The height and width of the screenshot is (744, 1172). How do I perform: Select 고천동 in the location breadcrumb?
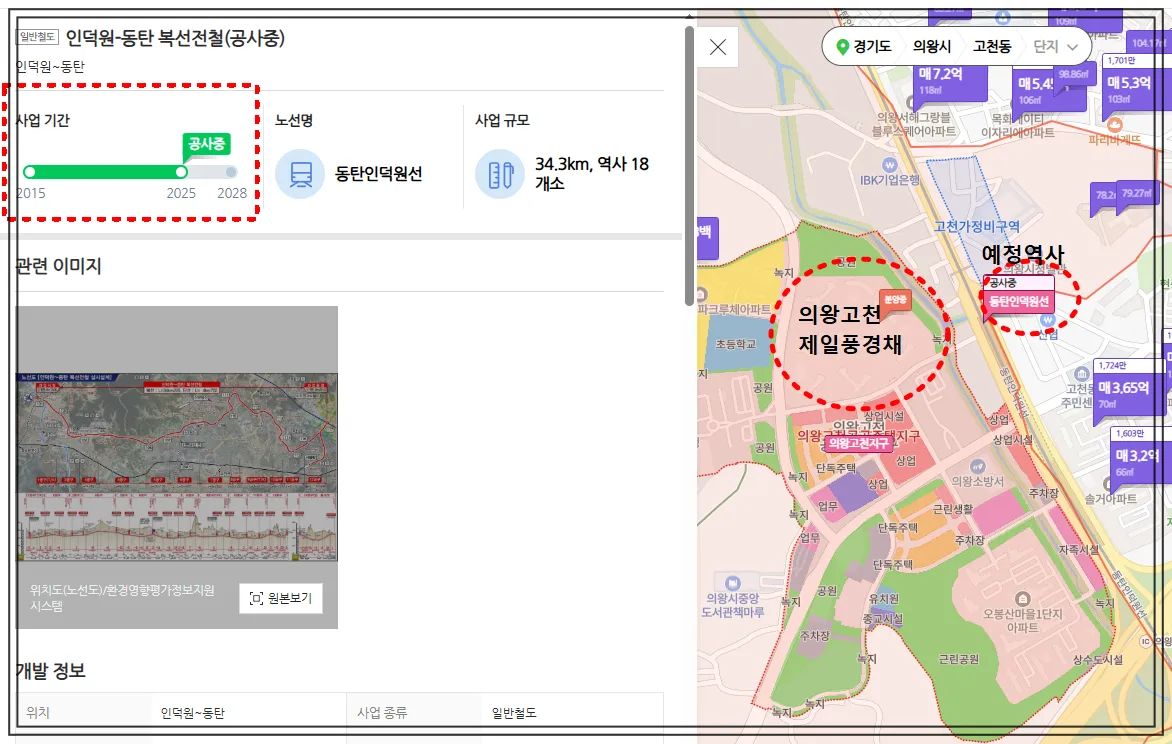click(994, 46)
